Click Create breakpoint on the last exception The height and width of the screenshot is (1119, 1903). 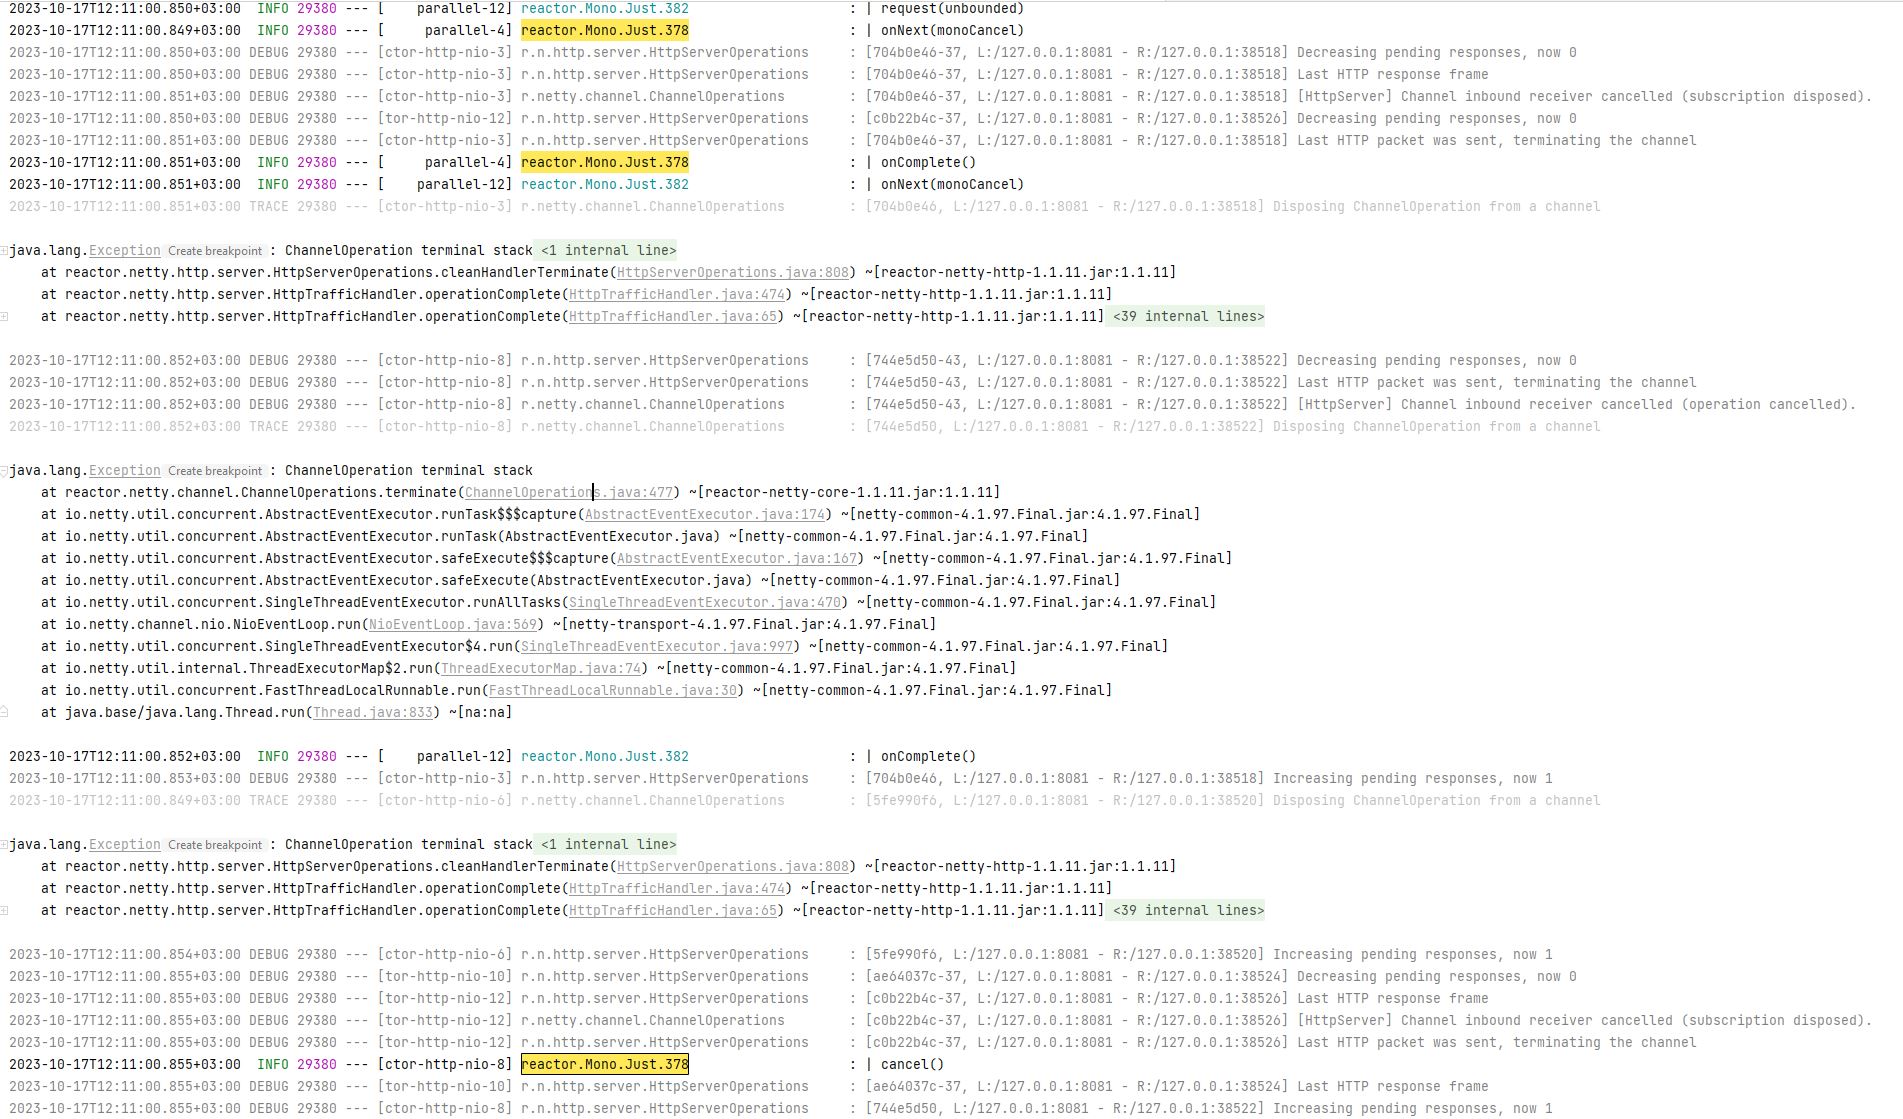[215, 845]
